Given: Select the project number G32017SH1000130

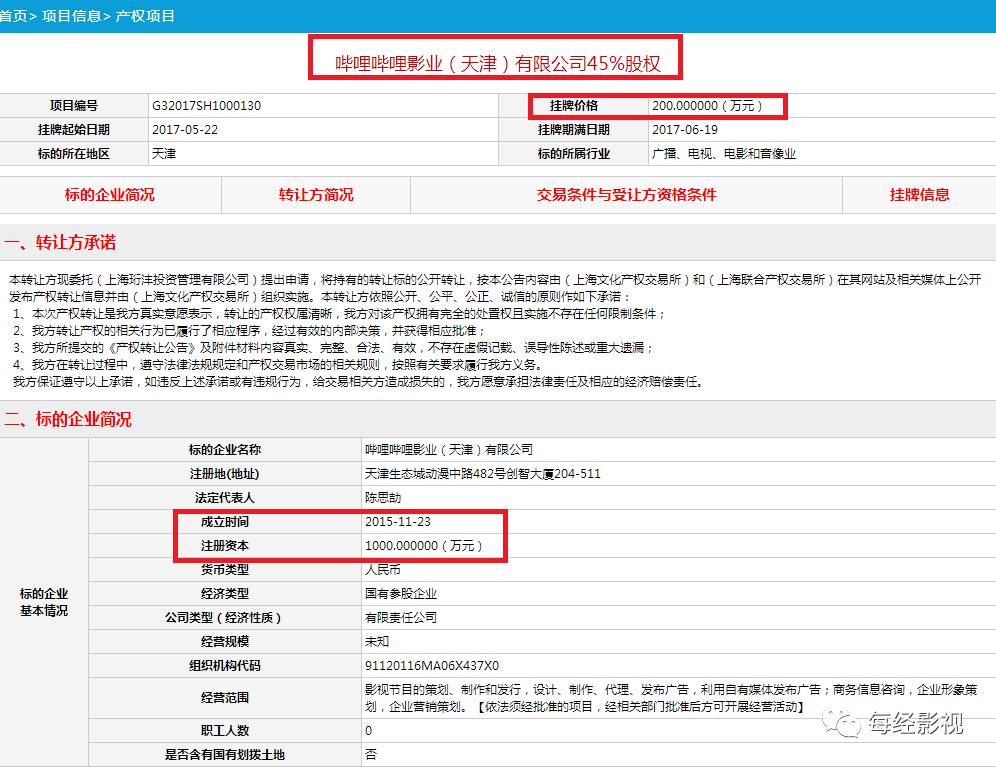Looking at the screenshot, I should tap(203, 107).
